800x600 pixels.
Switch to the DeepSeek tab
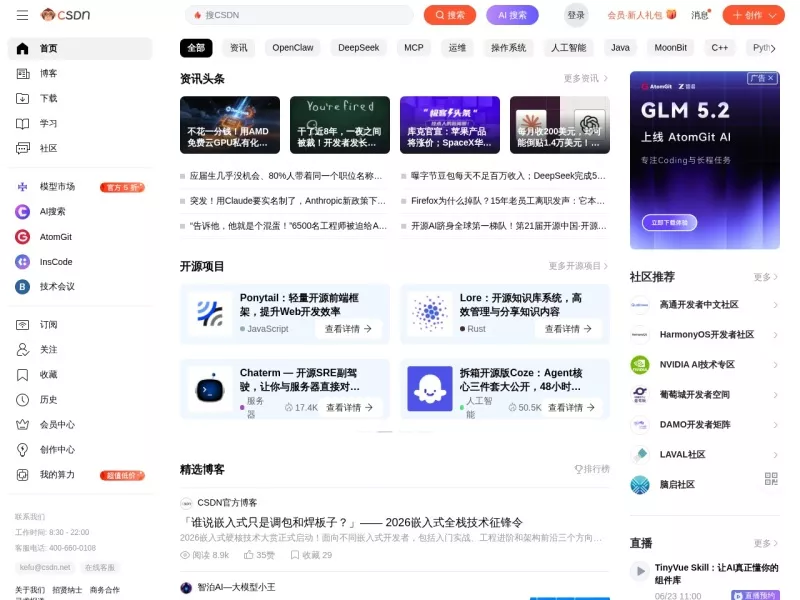tap(359, 48)
